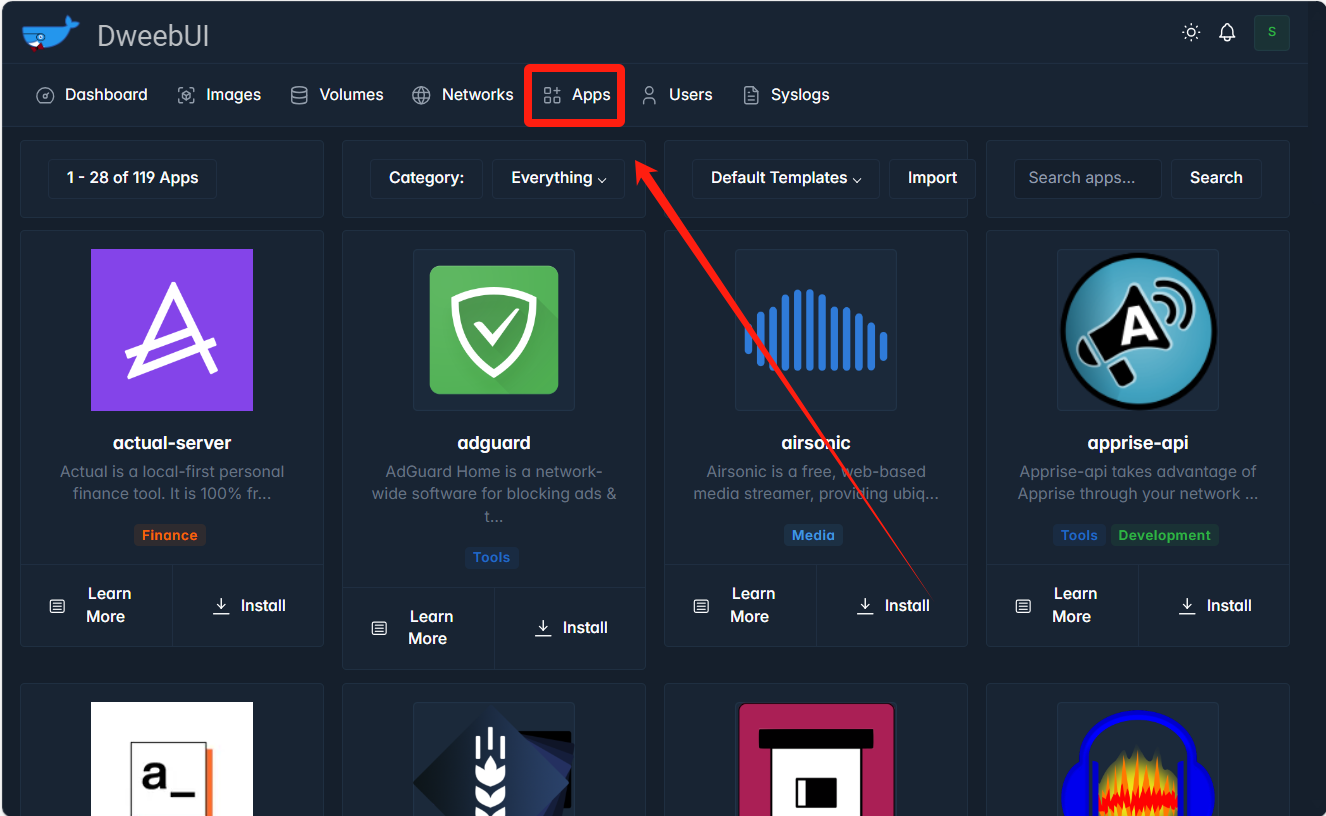
Task: Open Learn More for apprise-api
Action: pyautogui.click(x=1061, y=606)
